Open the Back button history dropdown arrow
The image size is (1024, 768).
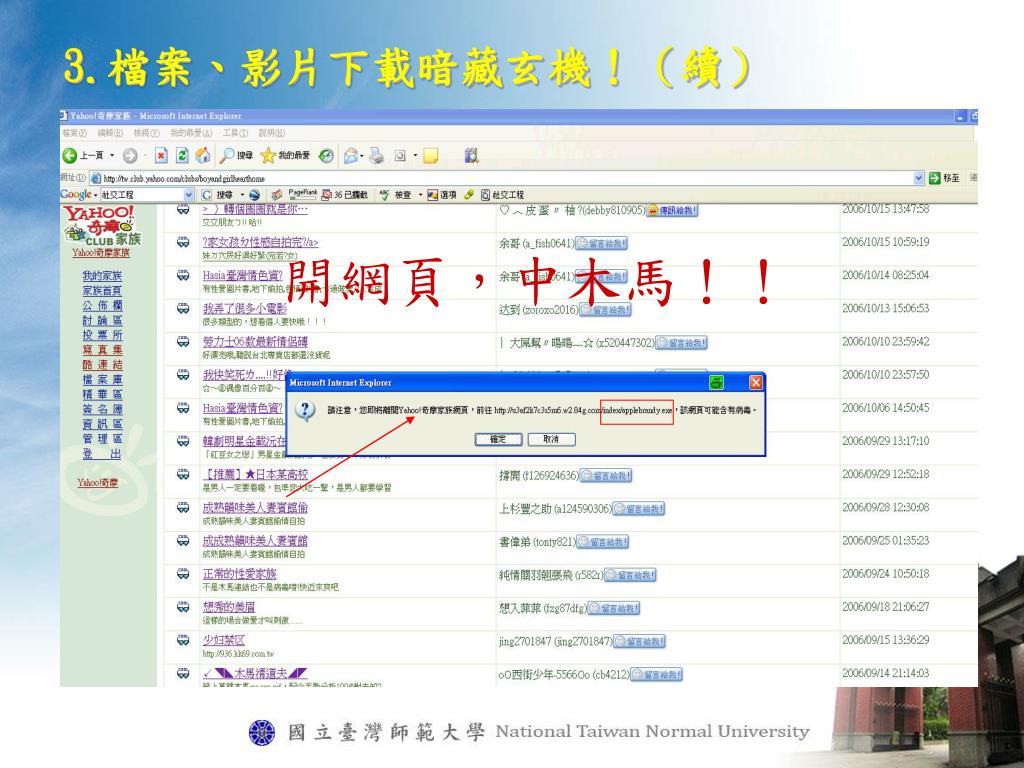pyautogui.click(x=112, y=155)
